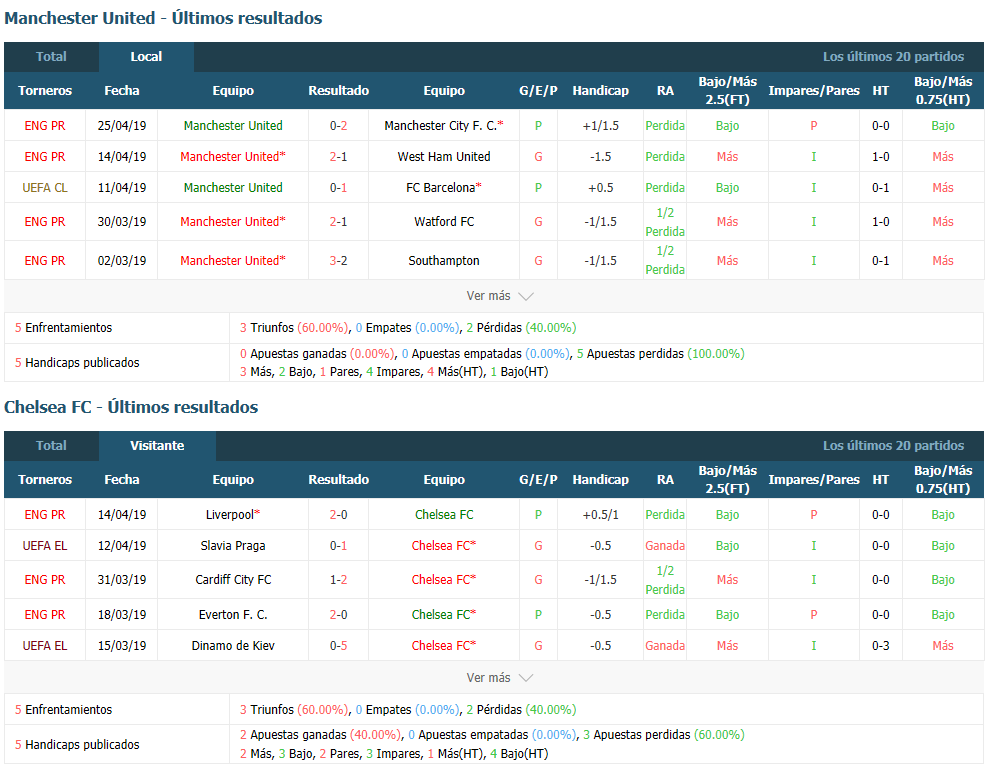Open Dinamo de Kiev team link
The height and width of the screenshot is (769, 993).
pos(232,645)
